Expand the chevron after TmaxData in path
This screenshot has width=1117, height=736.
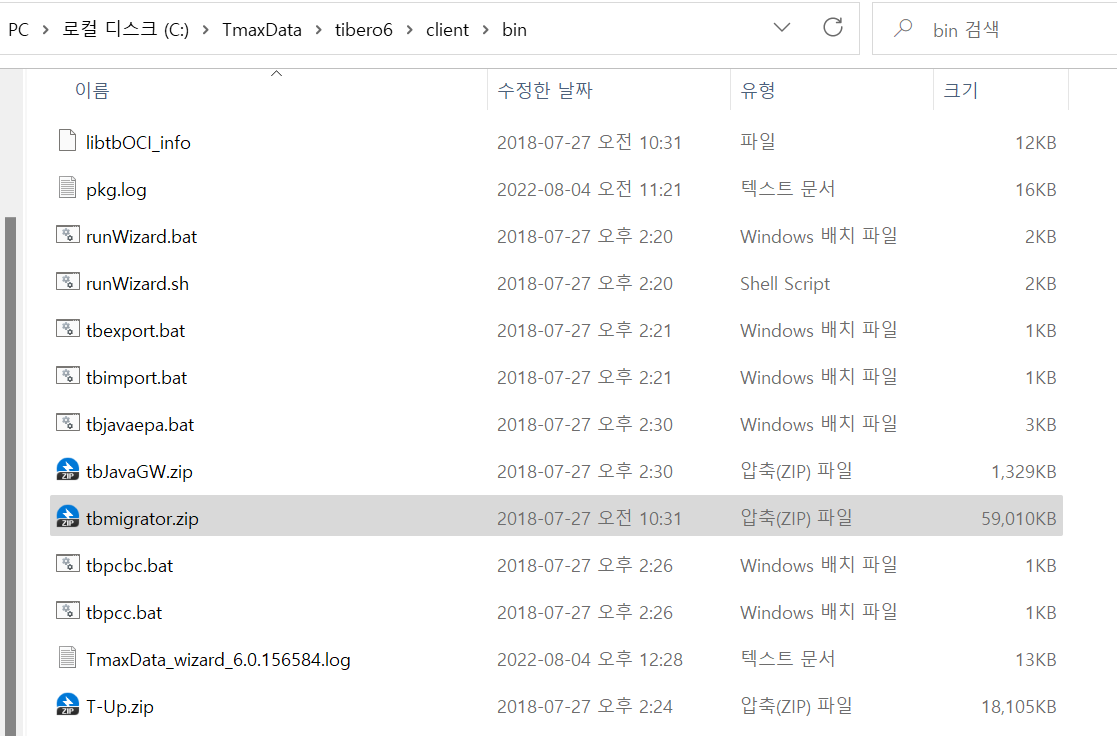tap(318, 30)
